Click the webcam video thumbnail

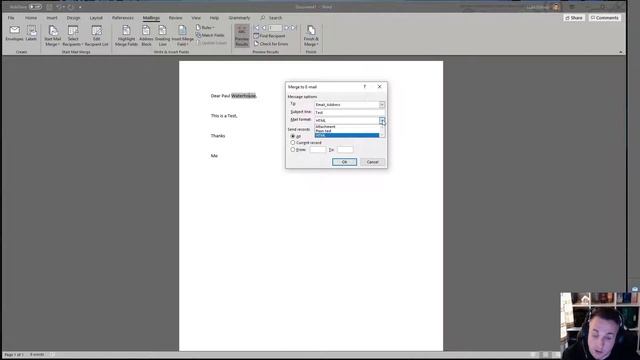tap(600, 326)
